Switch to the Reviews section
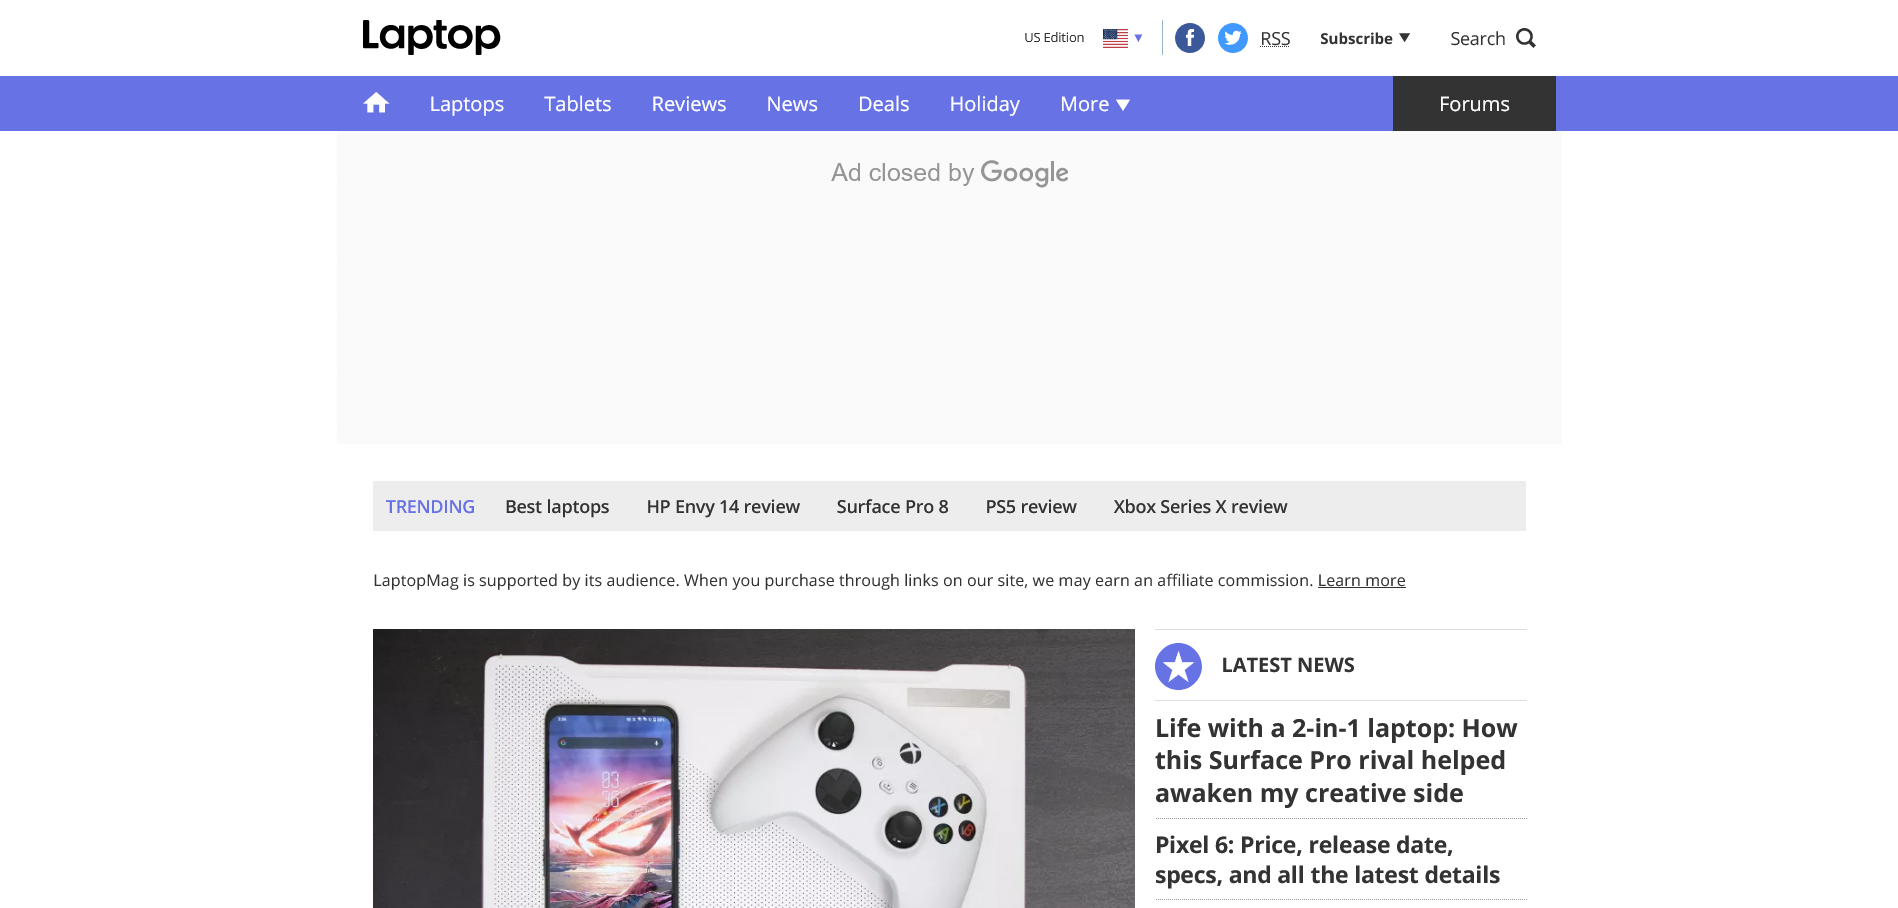This screenshot has height=908, width=1898. pos(688,104)
